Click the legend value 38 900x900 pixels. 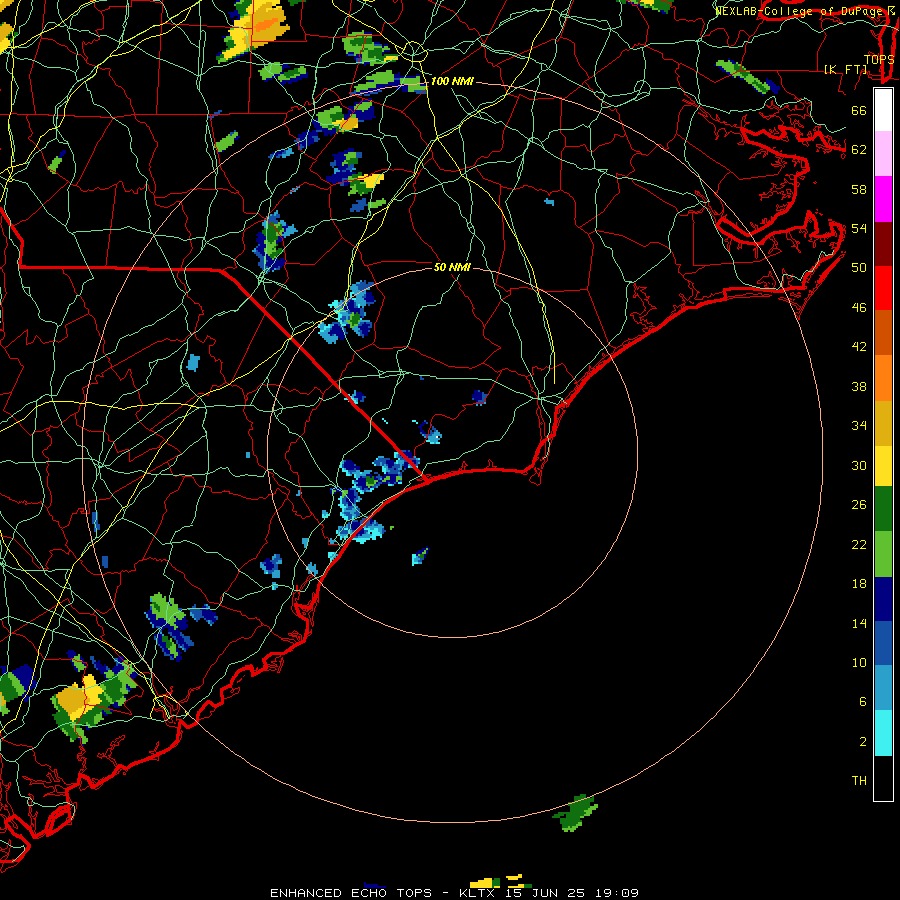coord(859,387)
